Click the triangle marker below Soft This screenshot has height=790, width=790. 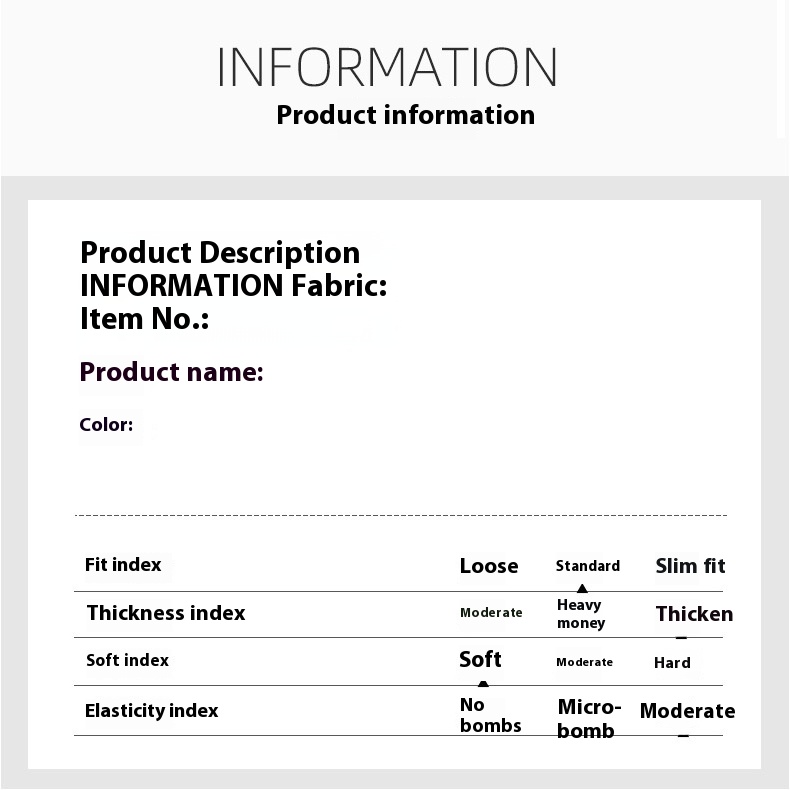(x=483, y=684)
